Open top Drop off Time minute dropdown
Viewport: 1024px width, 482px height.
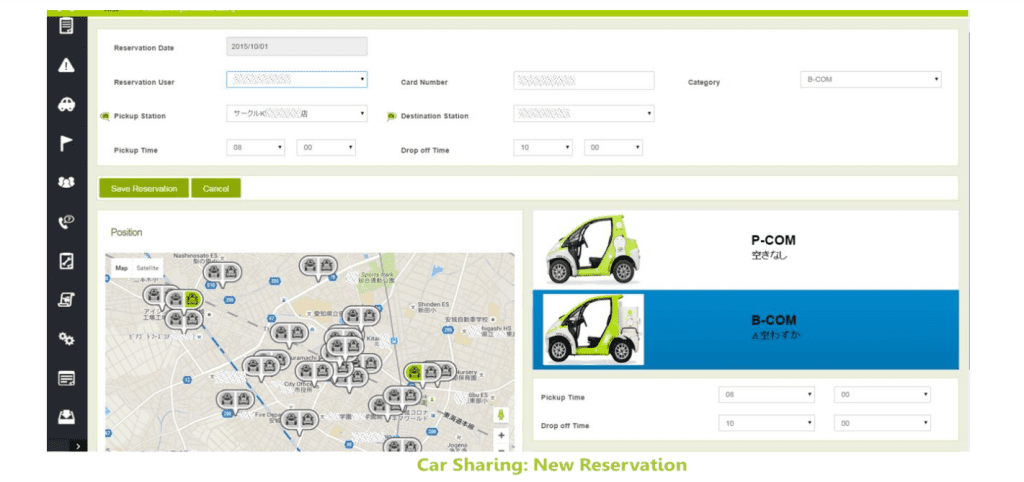tap(613, 148)
